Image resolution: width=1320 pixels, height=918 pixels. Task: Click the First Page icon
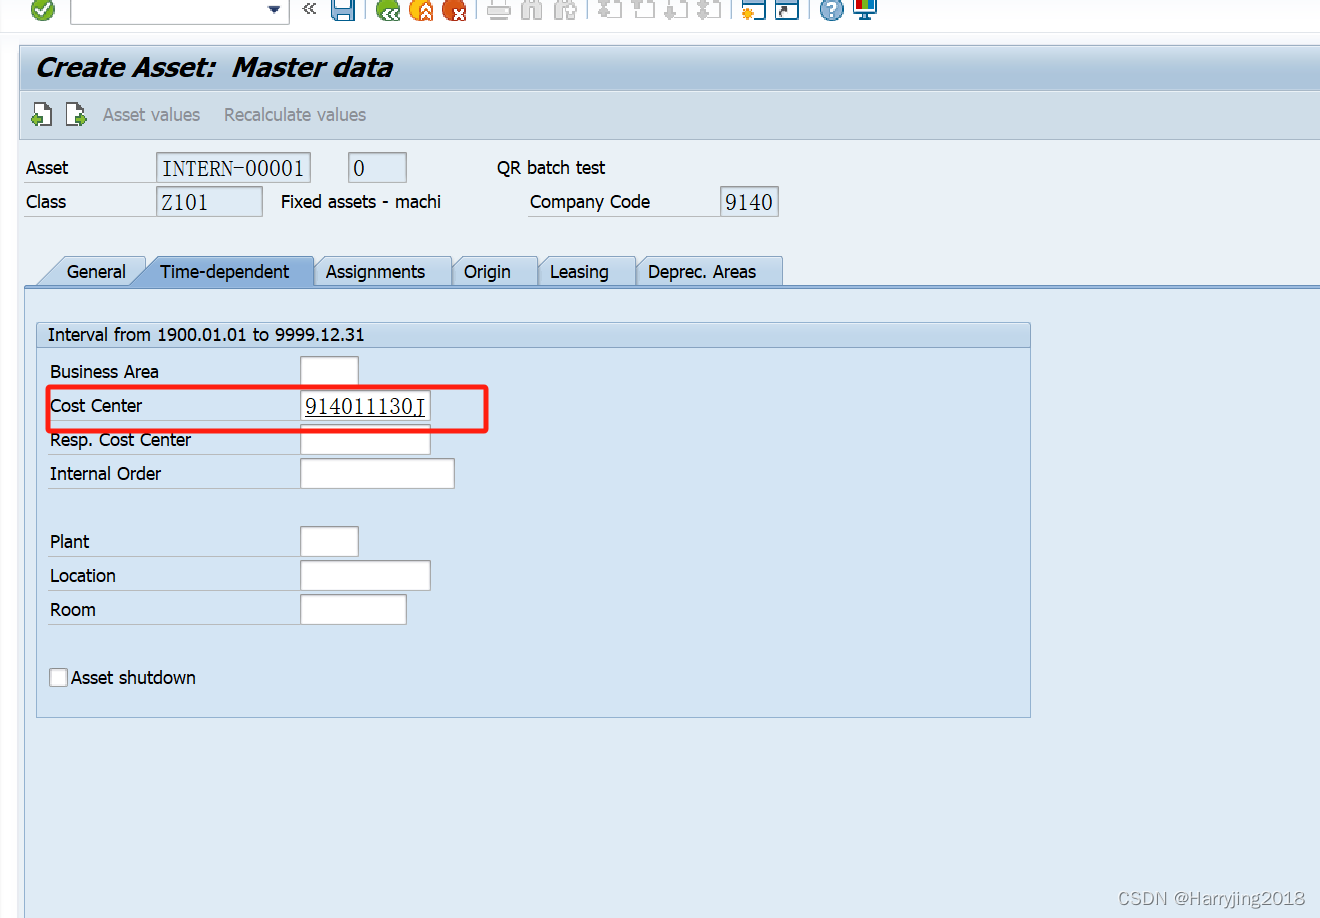coord(609,10)
